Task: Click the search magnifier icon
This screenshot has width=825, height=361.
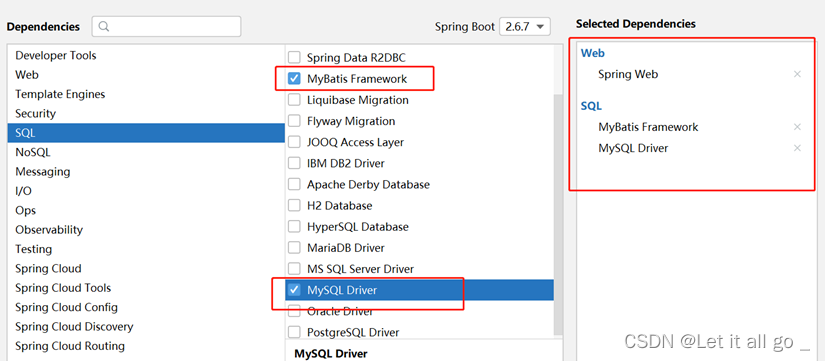Action: pos(104,26)
